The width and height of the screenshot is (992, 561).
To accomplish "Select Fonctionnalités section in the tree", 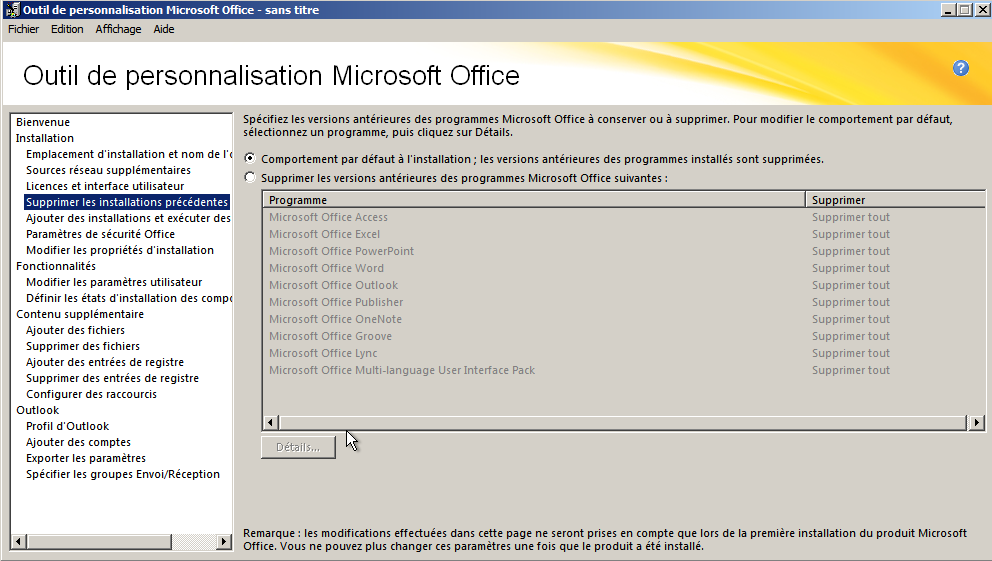I will coord(56,266).
